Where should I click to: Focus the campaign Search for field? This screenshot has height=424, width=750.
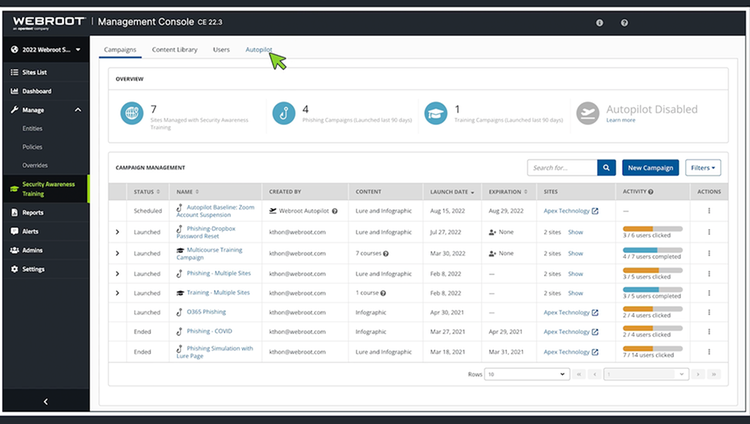tap(562, 167)
